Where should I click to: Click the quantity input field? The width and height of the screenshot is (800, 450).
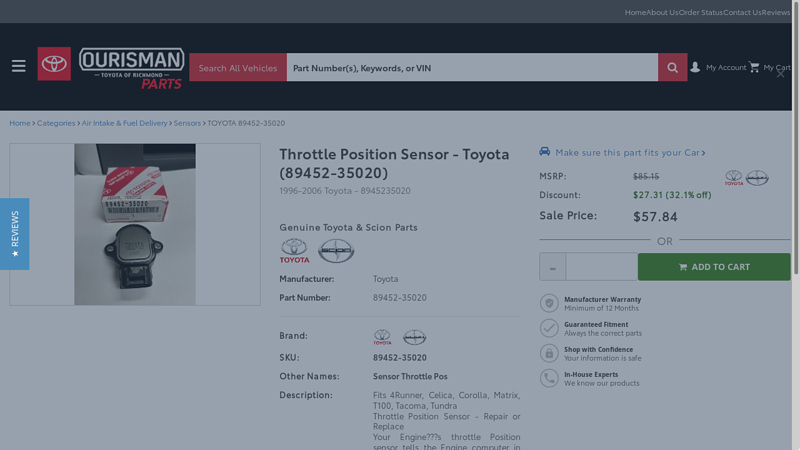point(602,267)
